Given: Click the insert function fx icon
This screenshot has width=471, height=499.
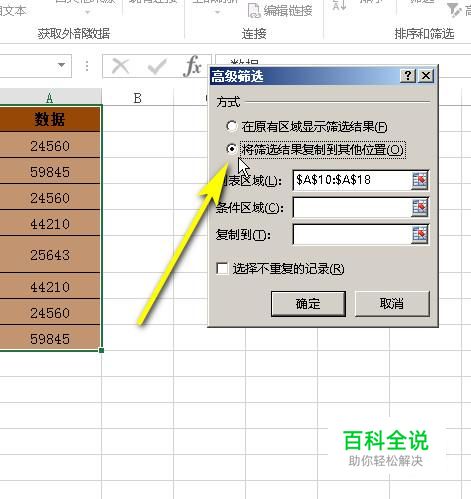Looking at the screenshot, I should [x=192, y=66].
